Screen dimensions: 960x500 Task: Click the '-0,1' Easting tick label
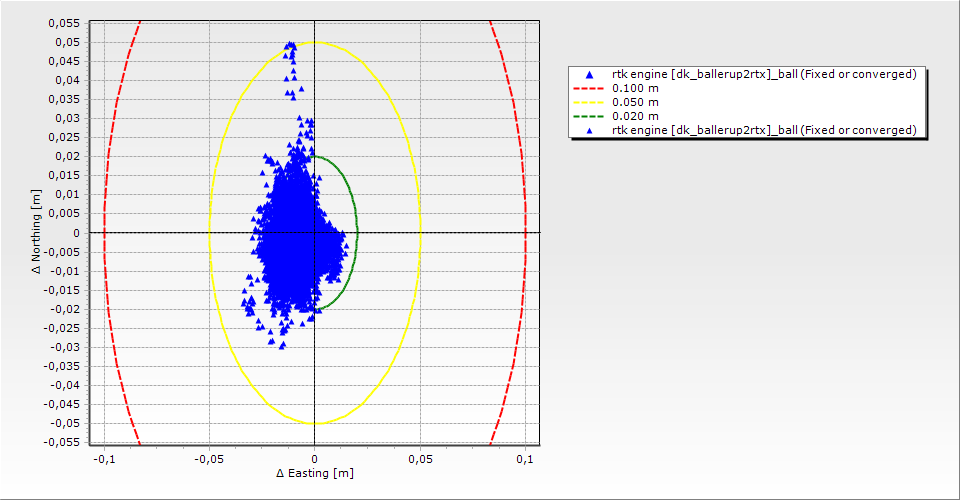[x=104, y=459]
